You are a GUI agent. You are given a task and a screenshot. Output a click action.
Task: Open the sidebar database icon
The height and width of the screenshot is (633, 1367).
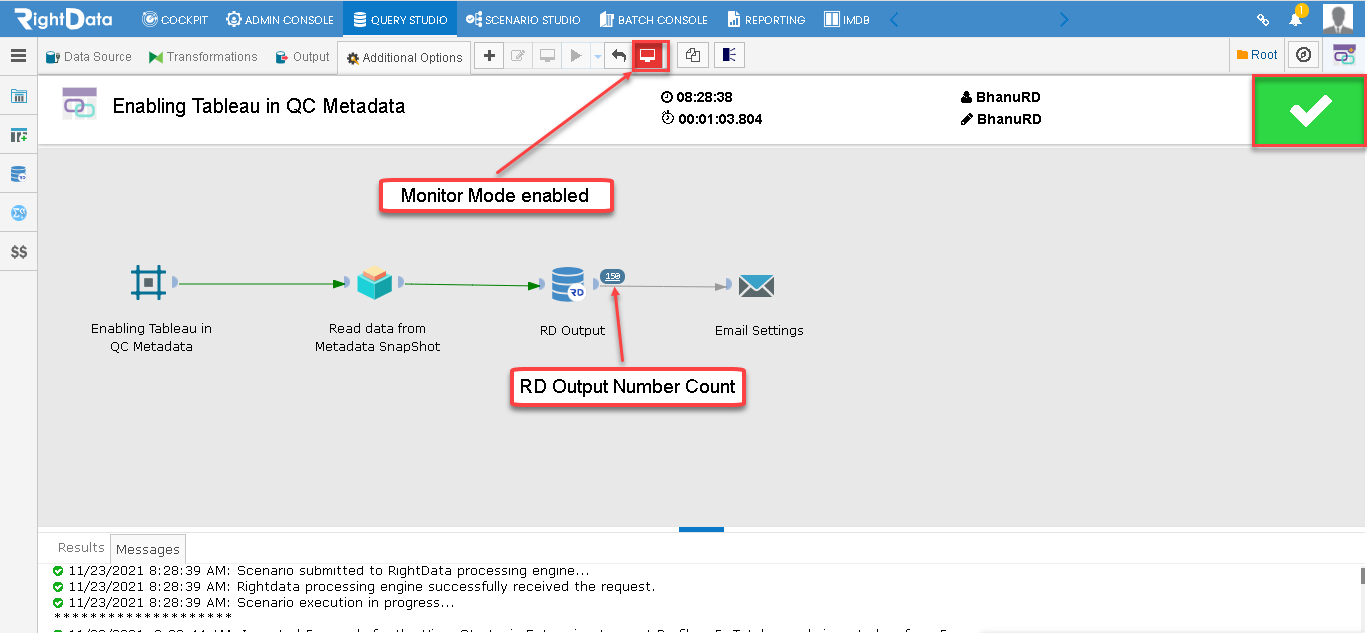pos(19,174)
